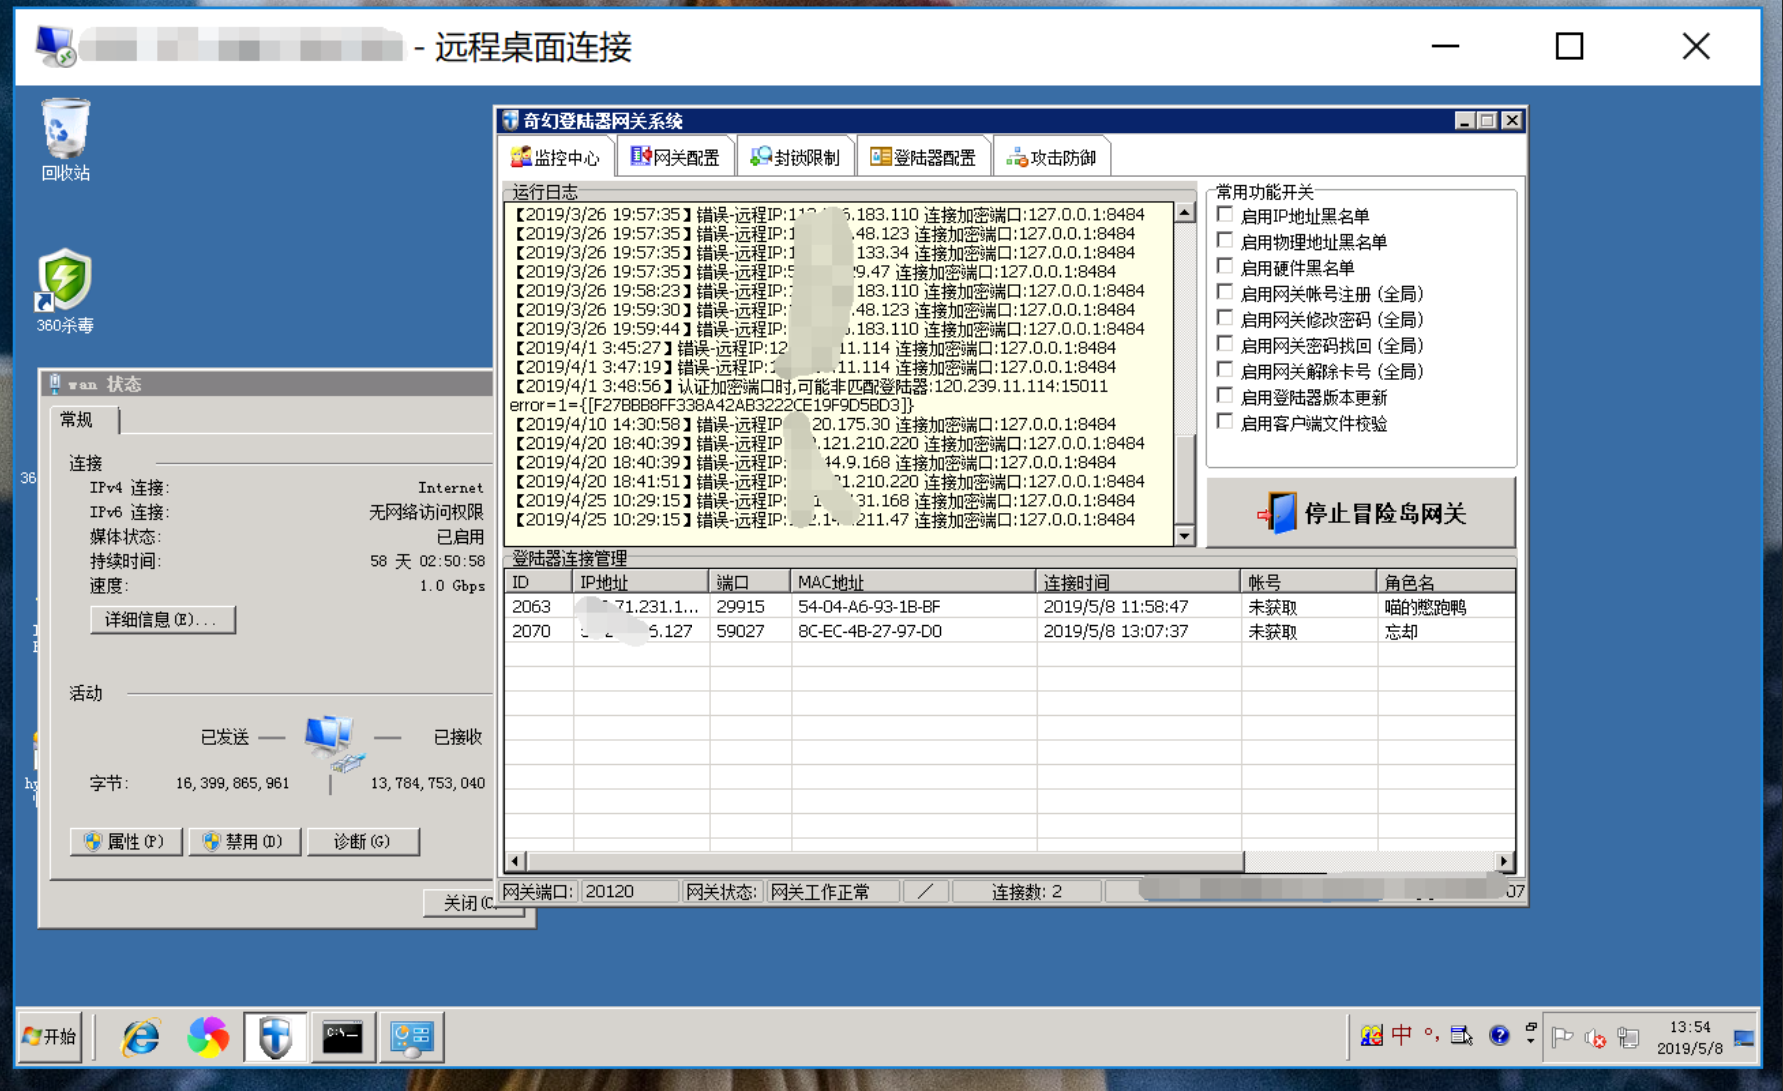
Task: Select connection row with ID 2063
Action: click(1010, 606)
